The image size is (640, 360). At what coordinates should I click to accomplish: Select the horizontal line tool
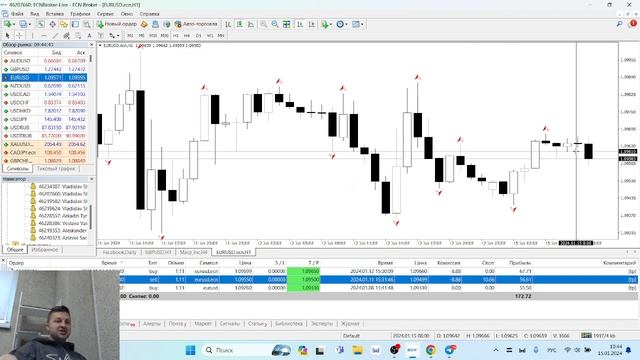[x=44, y=36]
